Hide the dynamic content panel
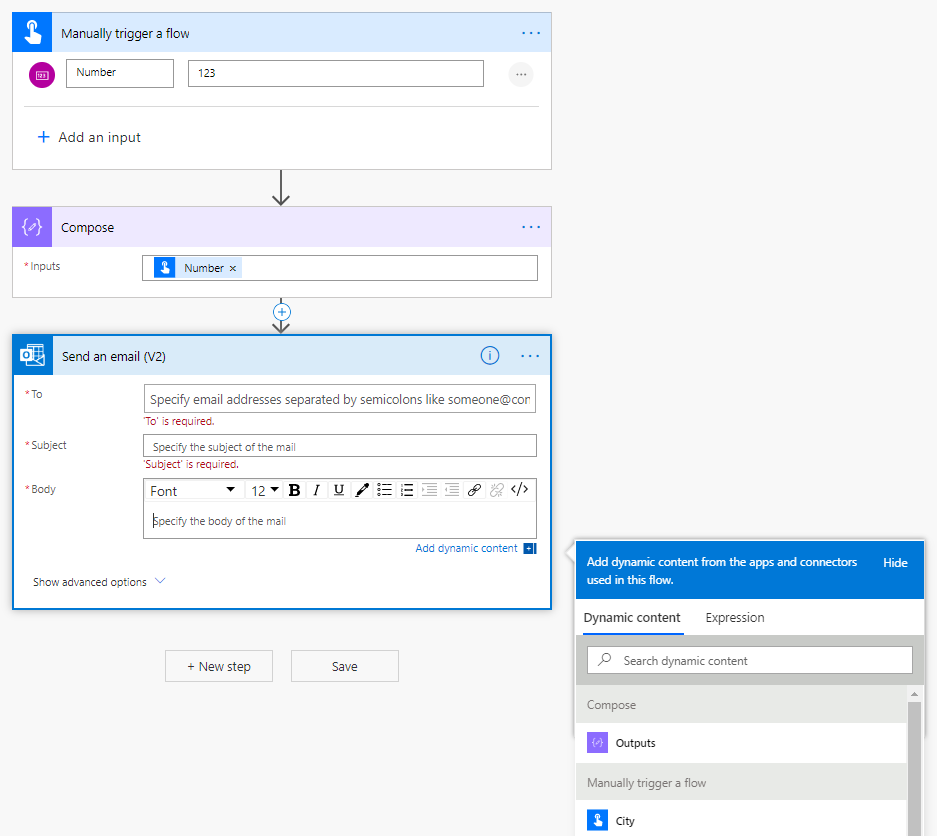937x836 pixels. [x=895, y=562]
